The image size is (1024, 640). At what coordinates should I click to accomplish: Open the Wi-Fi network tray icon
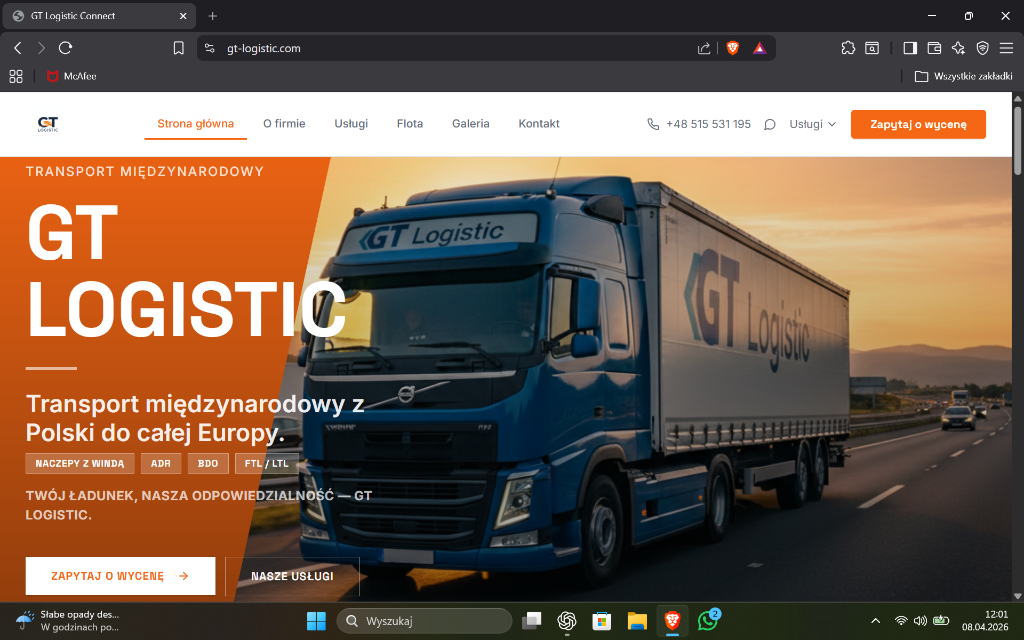coord(901,620)
